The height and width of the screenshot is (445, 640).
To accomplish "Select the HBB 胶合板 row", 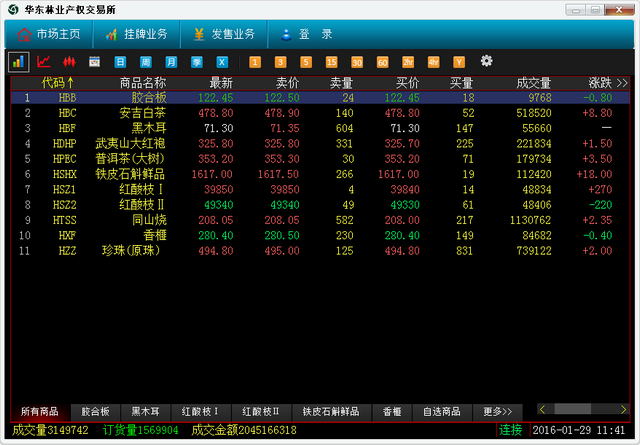I will click(x=320, y=98).
